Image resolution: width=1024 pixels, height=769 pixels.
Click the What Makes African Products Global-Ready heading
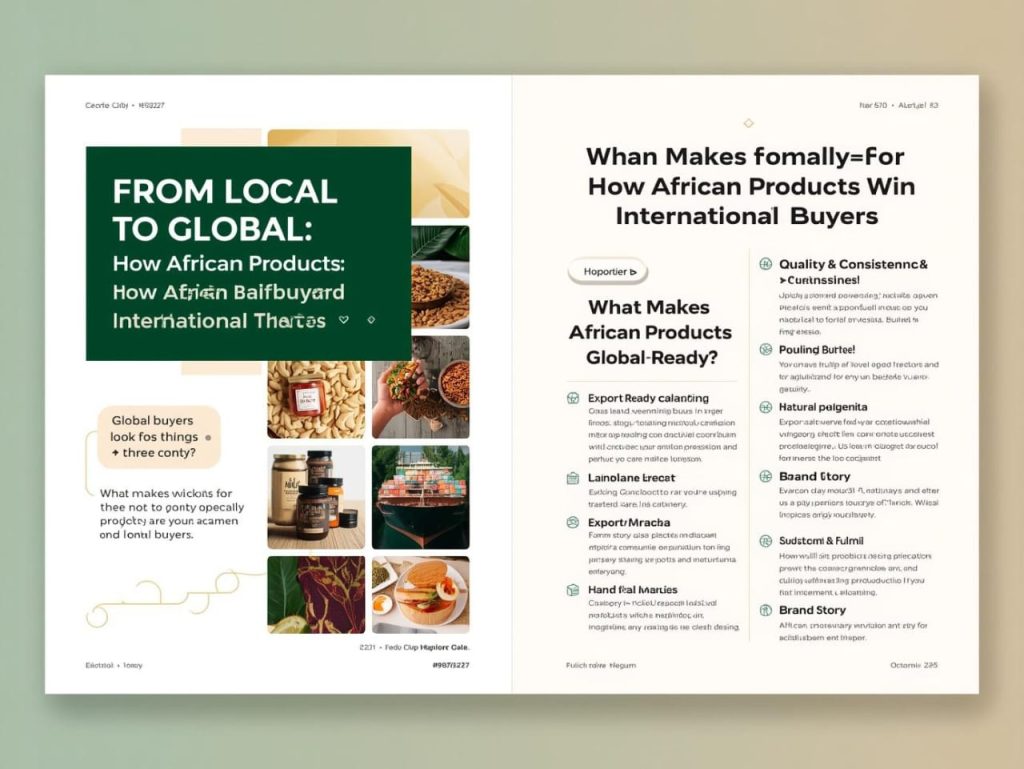(650, 332)
